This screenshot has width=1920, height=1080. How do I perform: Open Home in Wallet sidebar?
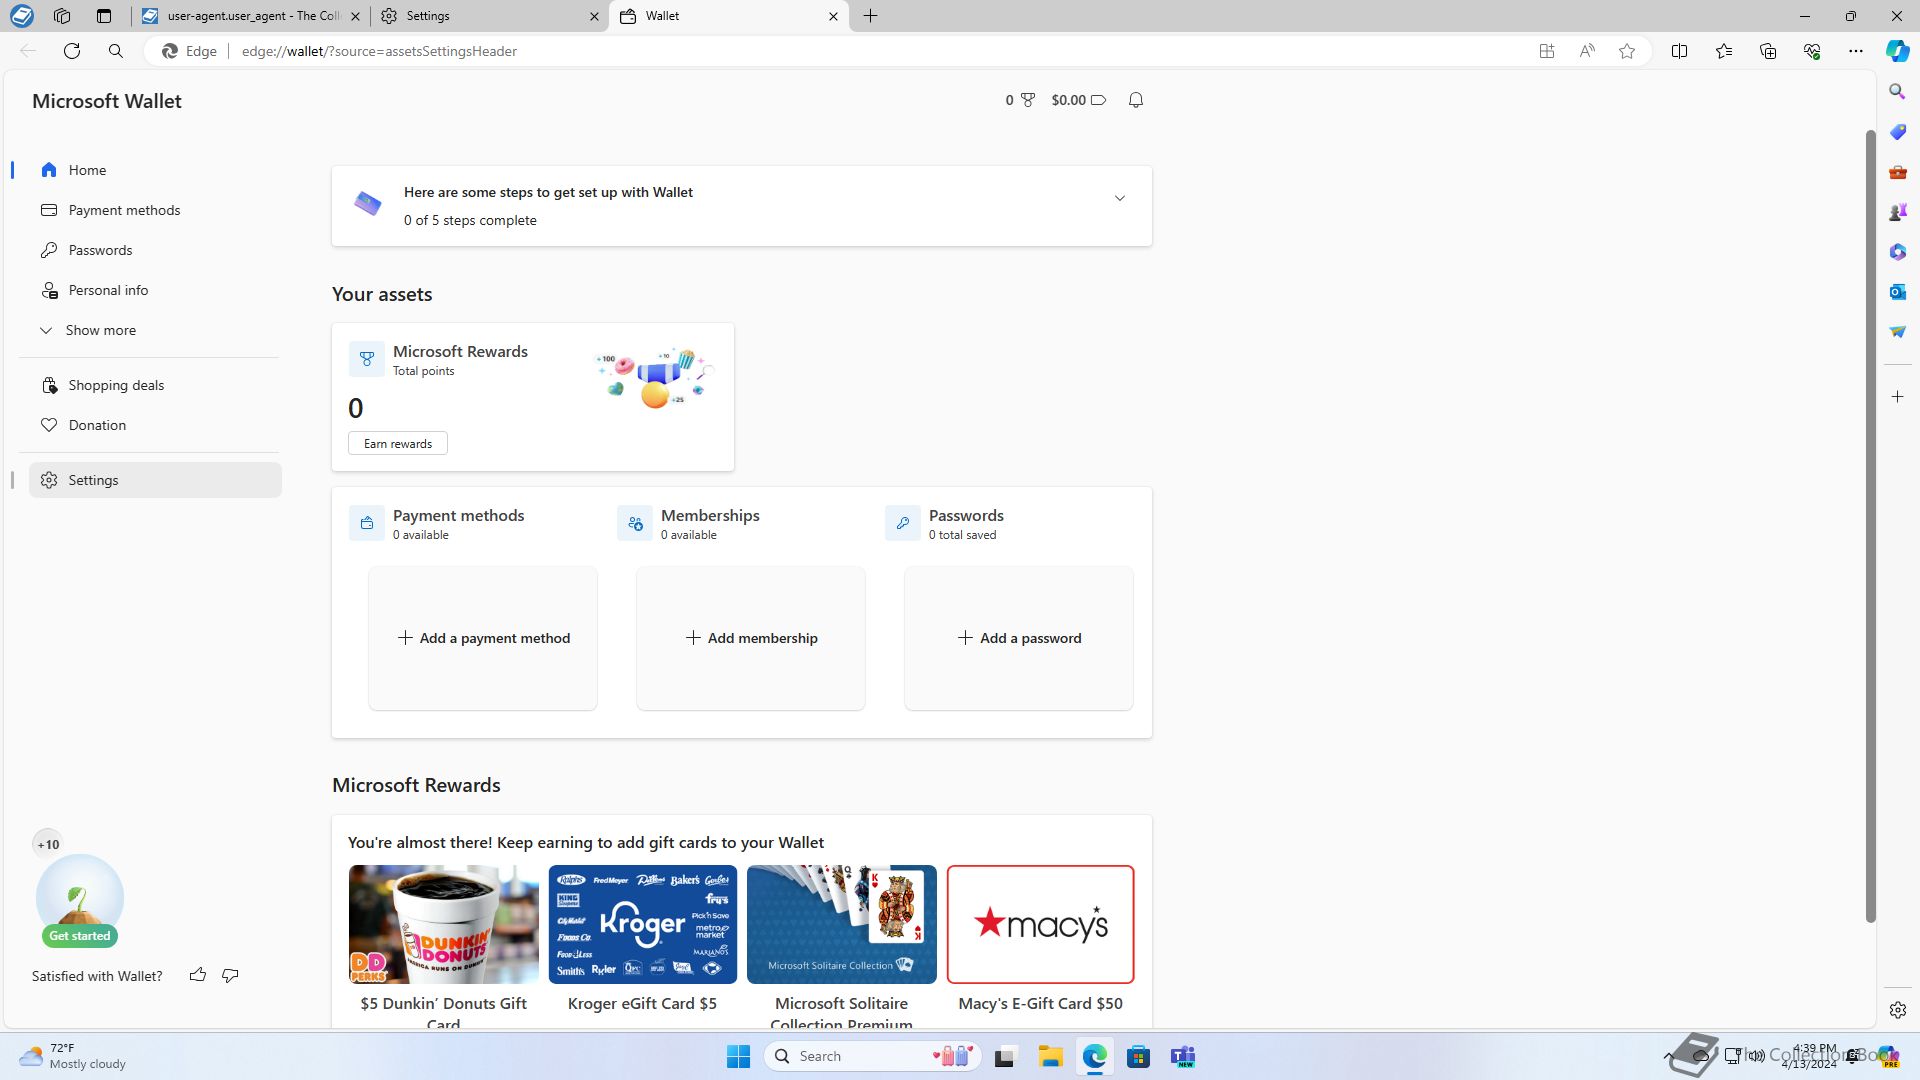(155, 170)
